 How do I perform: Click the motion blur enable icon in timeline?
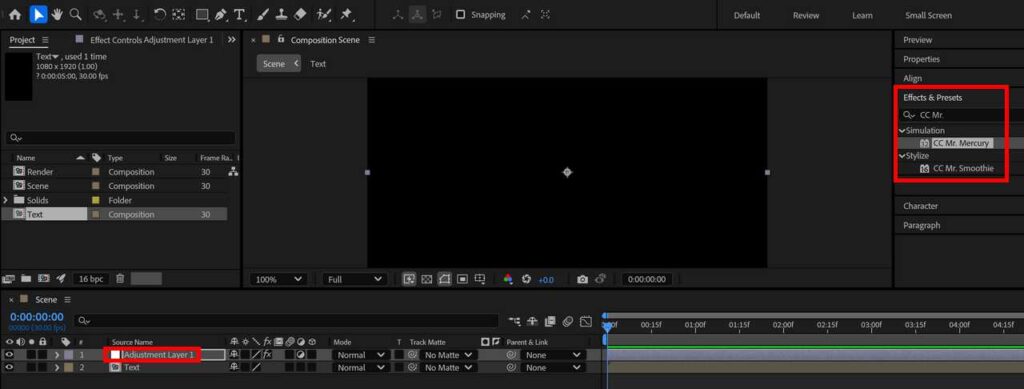[568, 320]
